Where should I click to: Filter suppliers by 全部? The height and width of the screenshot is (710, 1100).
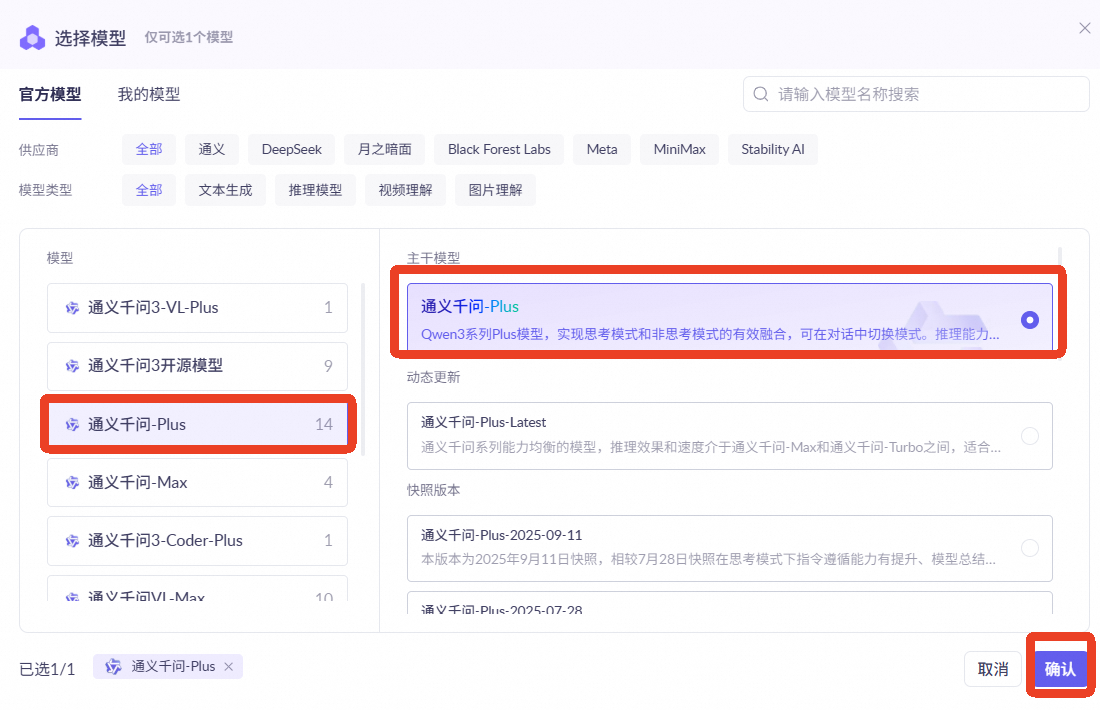point(149,149)
